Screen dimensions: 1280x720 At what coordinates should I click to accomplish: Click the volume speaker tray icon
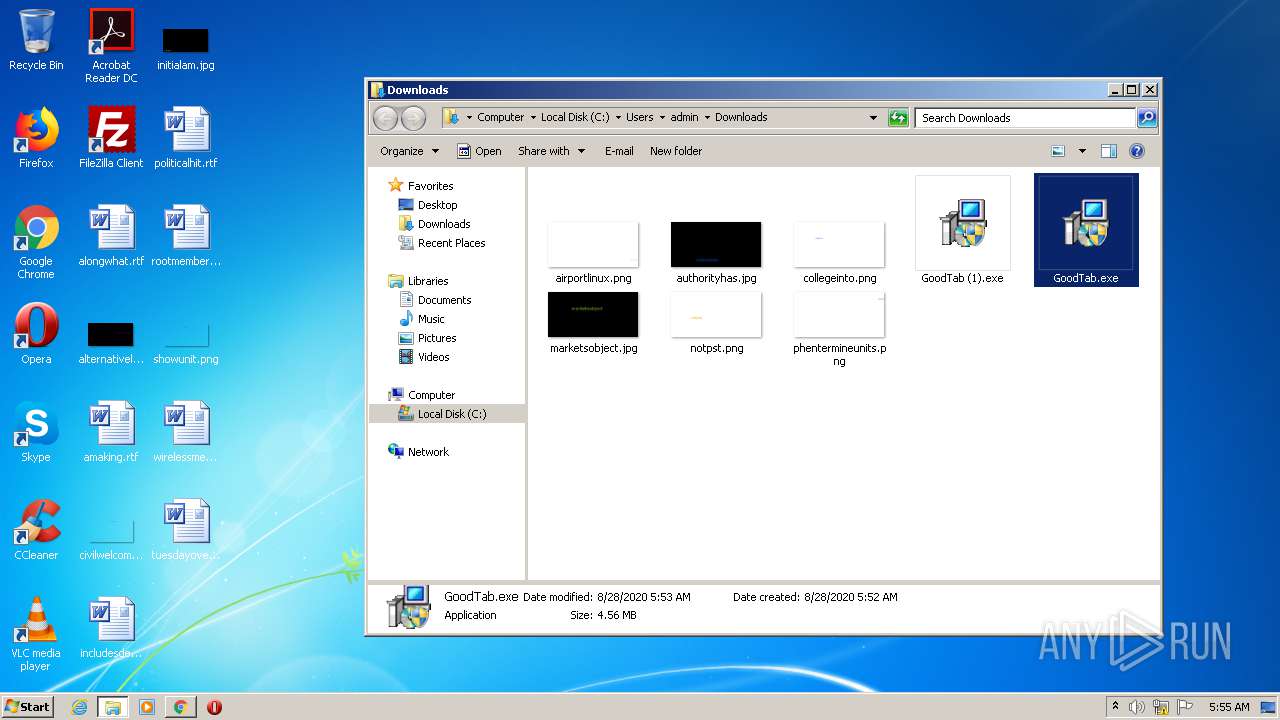[1137, 707]
